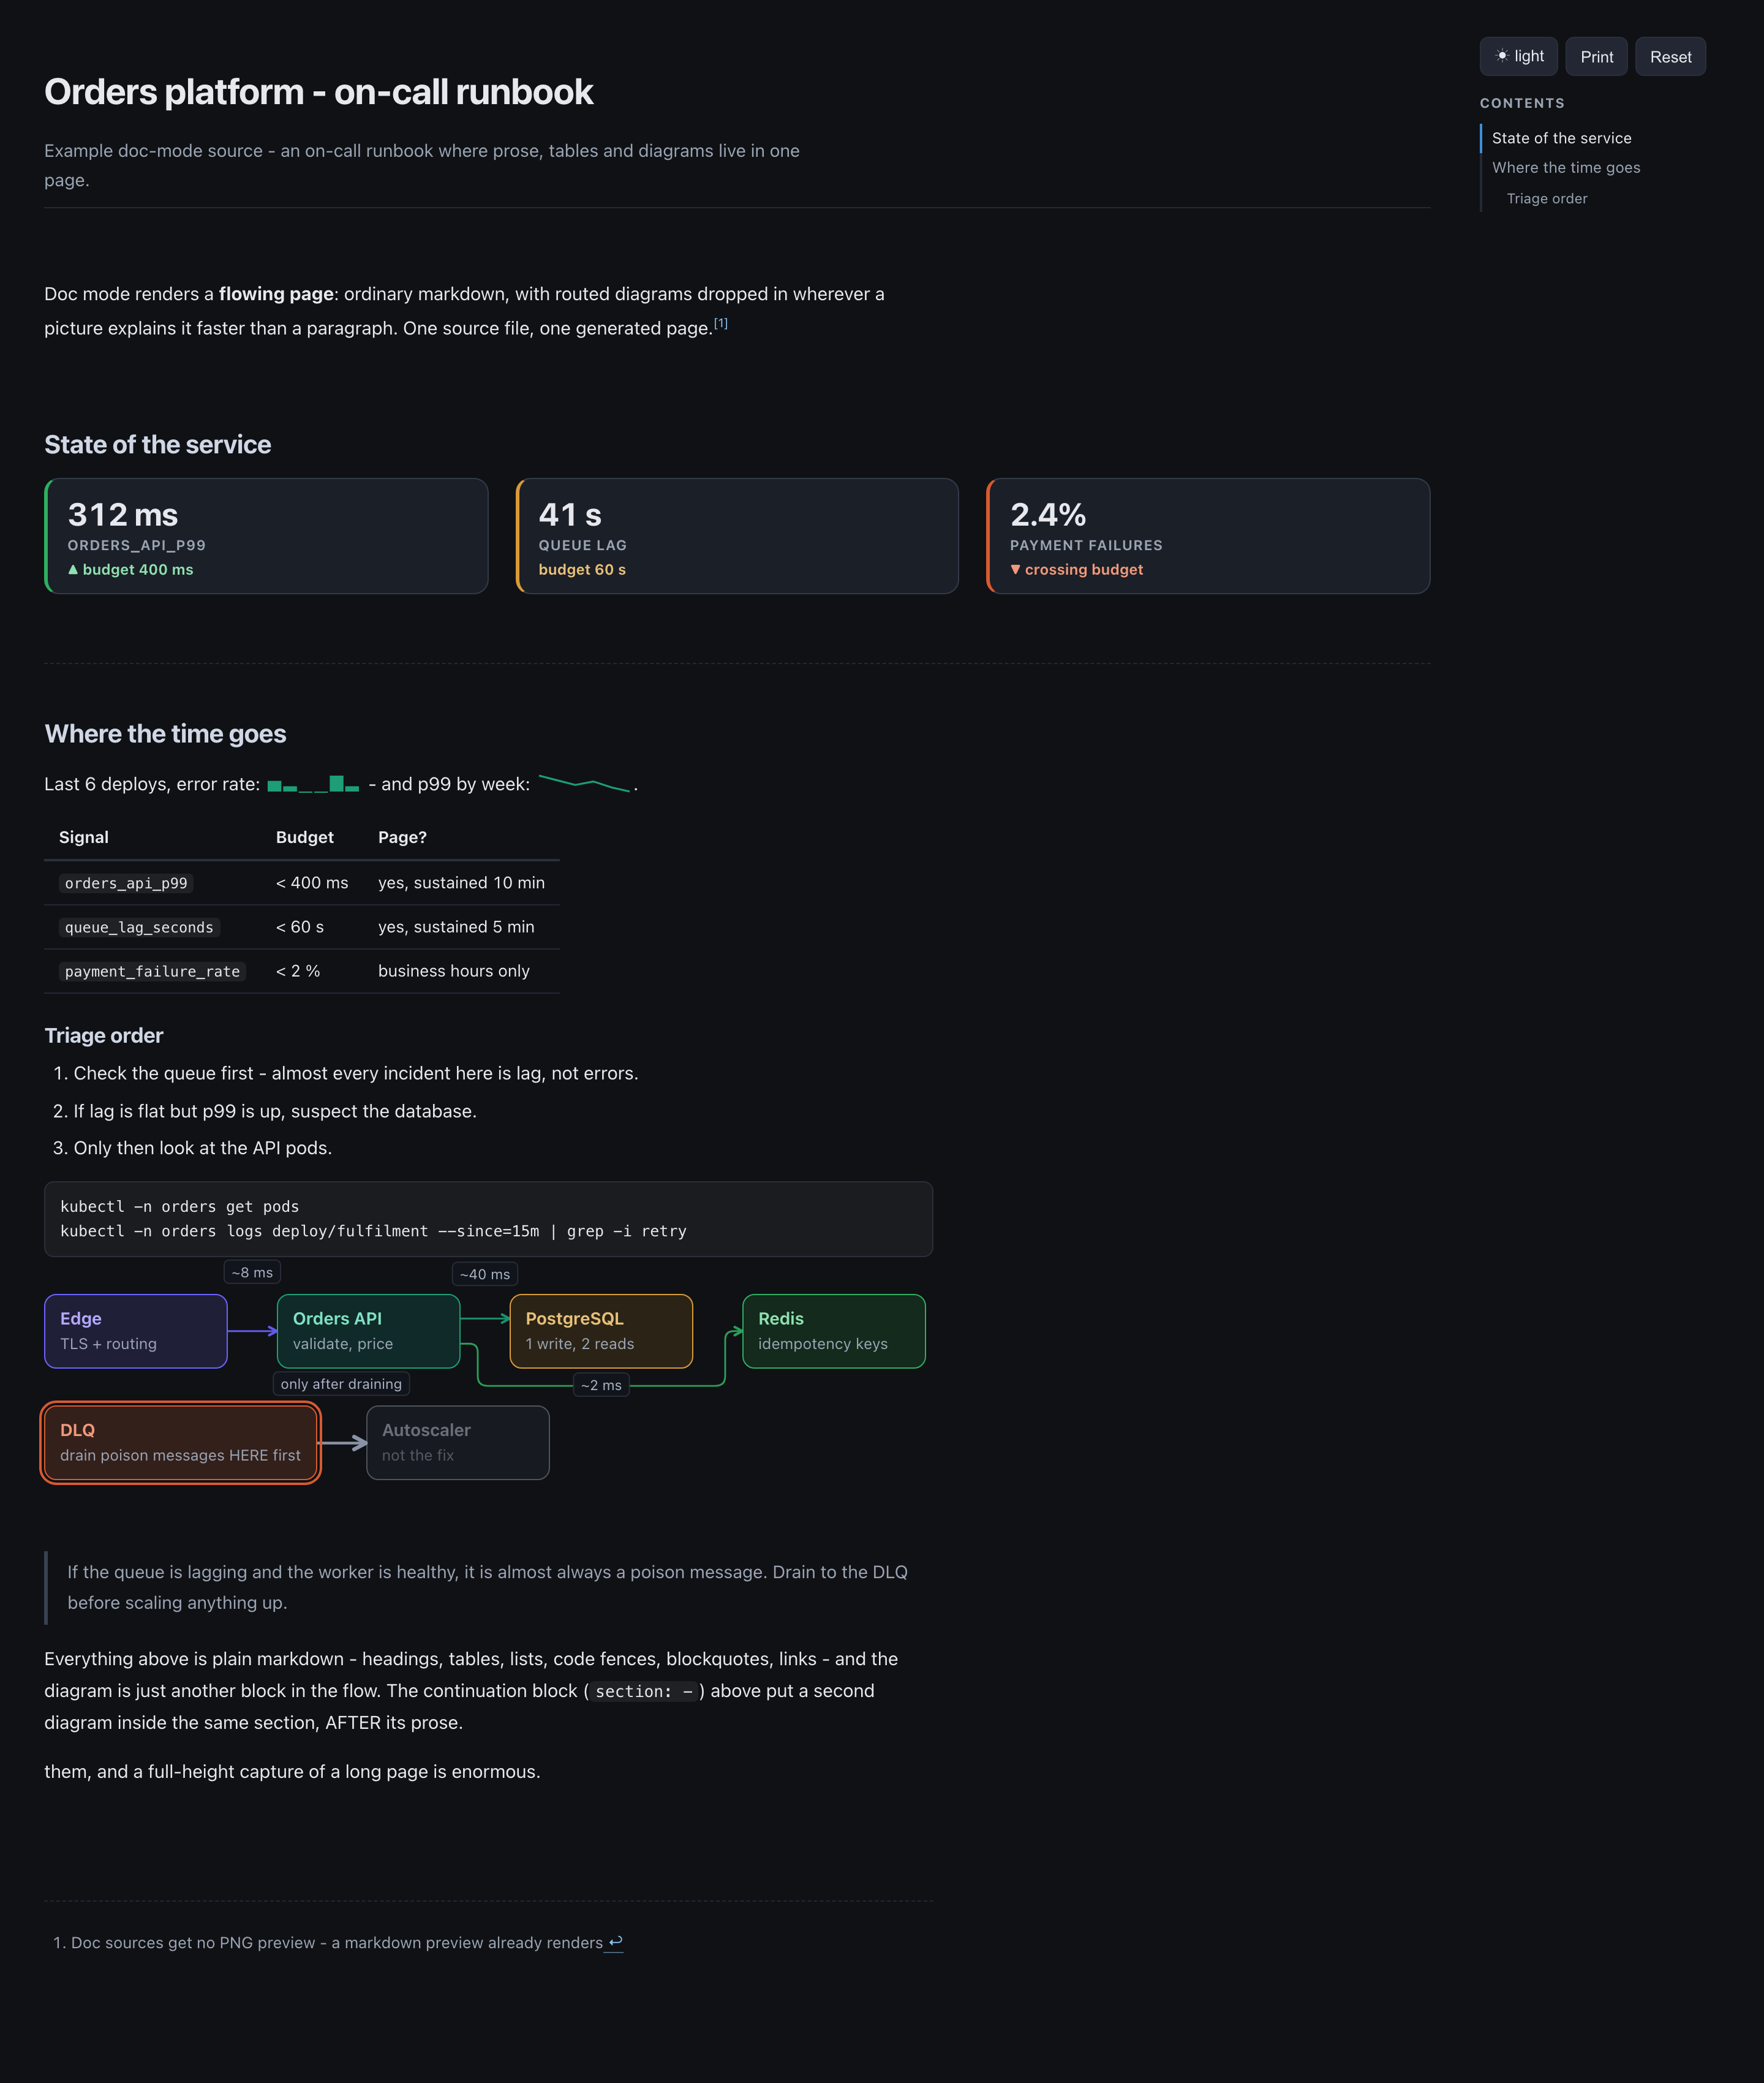
Task: Jump to State of the service in contents
Action: point(1561,138)
